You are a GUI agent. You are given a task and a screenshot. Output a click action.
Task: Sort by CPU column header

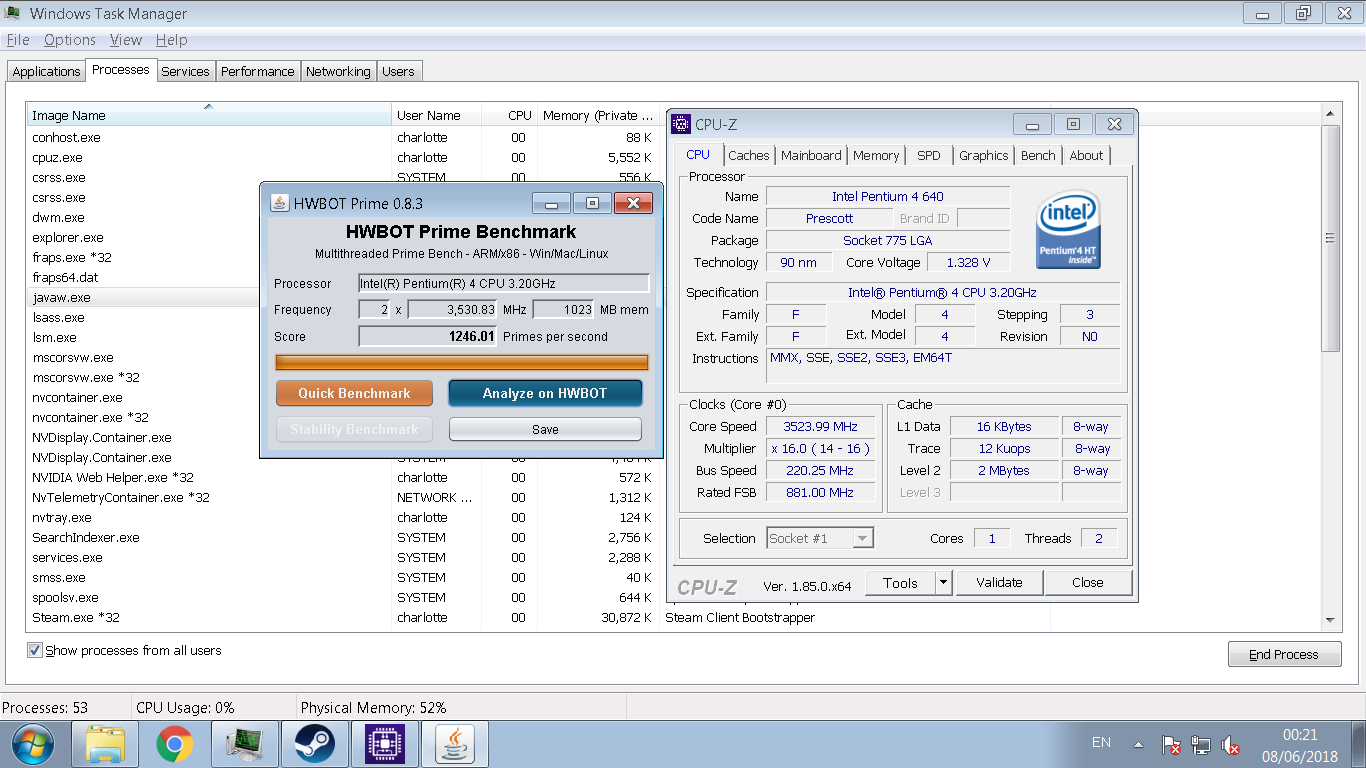point(509,115)
